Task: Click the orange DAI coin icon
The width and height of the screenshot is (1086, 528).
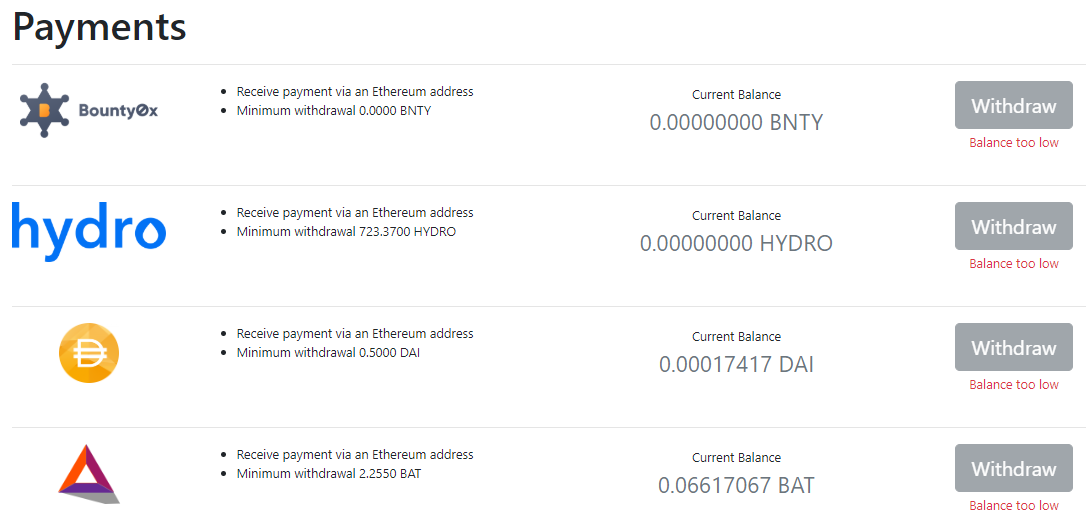Action: point(89,353)
